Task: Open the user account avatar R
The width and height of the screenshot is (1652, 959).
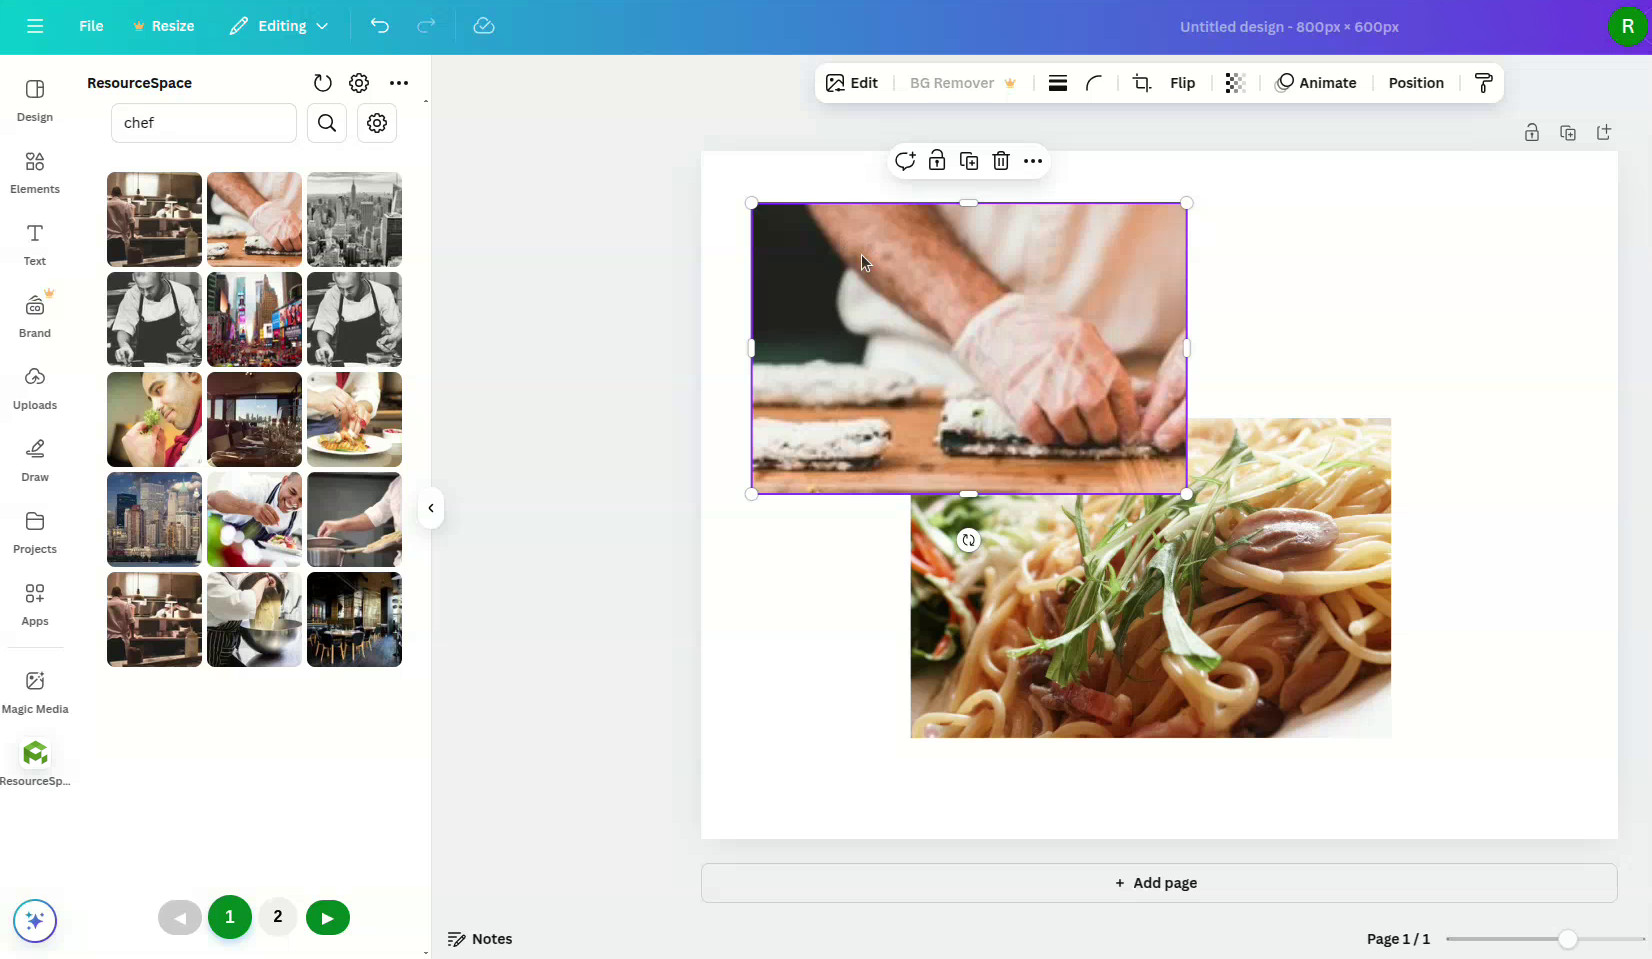Action: click(1627, 27)
